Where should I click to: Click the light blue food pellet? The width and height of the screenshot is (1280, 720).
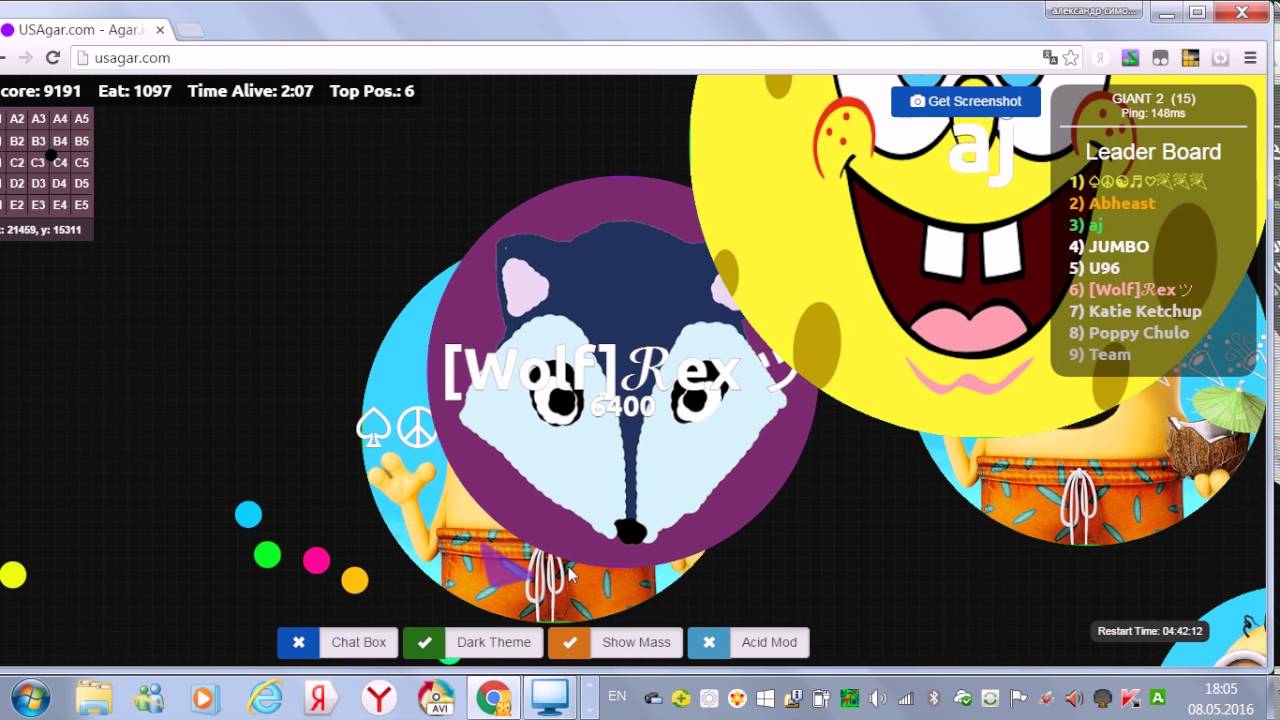(248, 515)
